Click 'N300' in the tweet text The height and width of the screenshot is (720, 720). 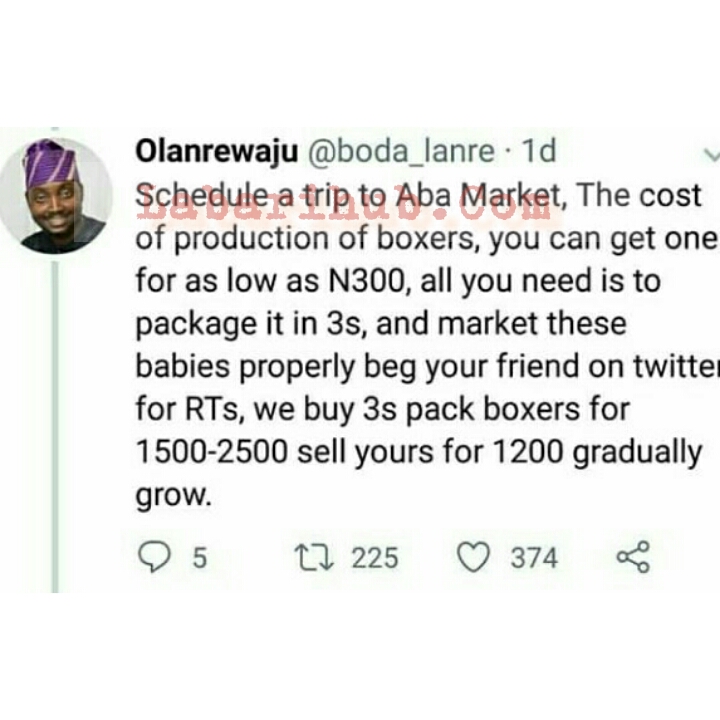[366, 281]
